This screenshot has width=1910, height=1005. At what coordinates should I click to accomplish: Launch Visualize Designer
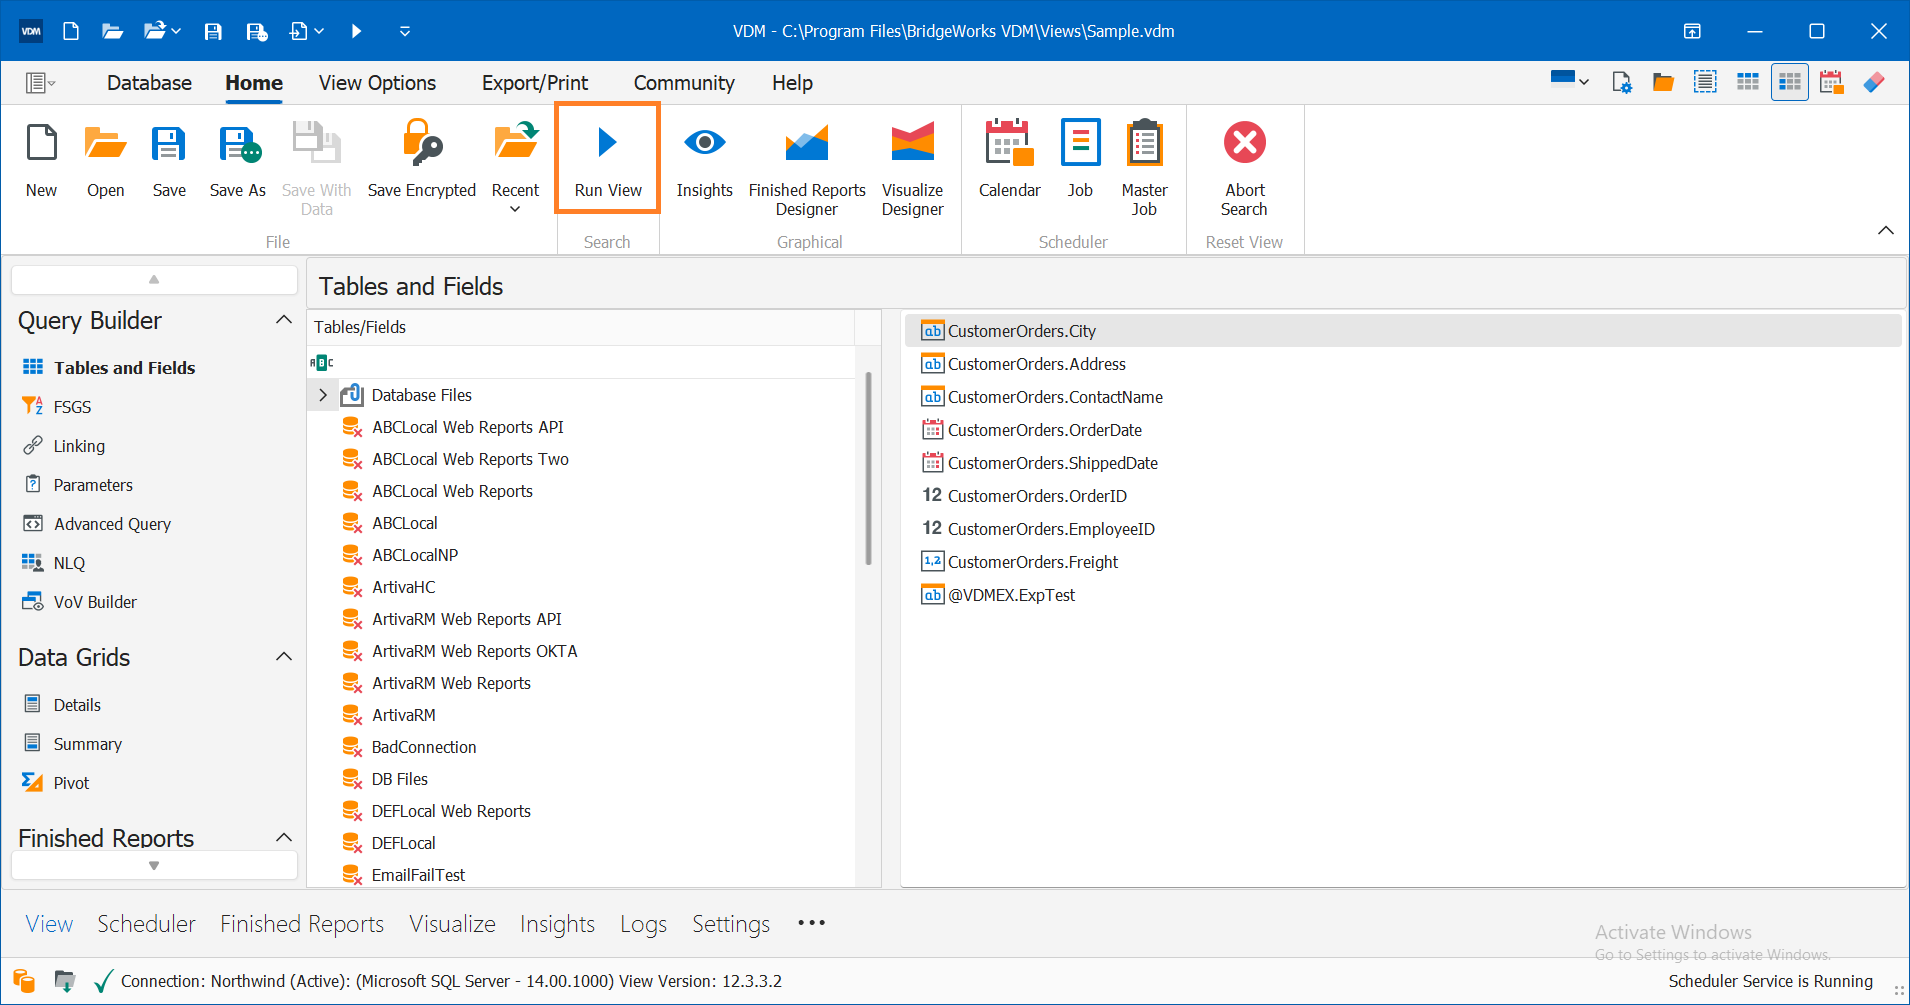[x=912, y=168]
